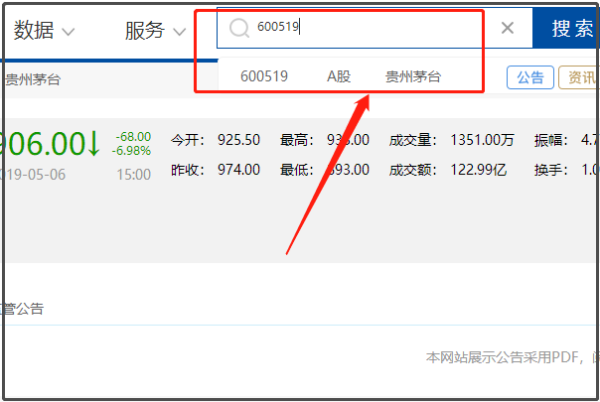Click the 资讯 button
Viewport: 600px width, 402px height.
pos(579,78)
